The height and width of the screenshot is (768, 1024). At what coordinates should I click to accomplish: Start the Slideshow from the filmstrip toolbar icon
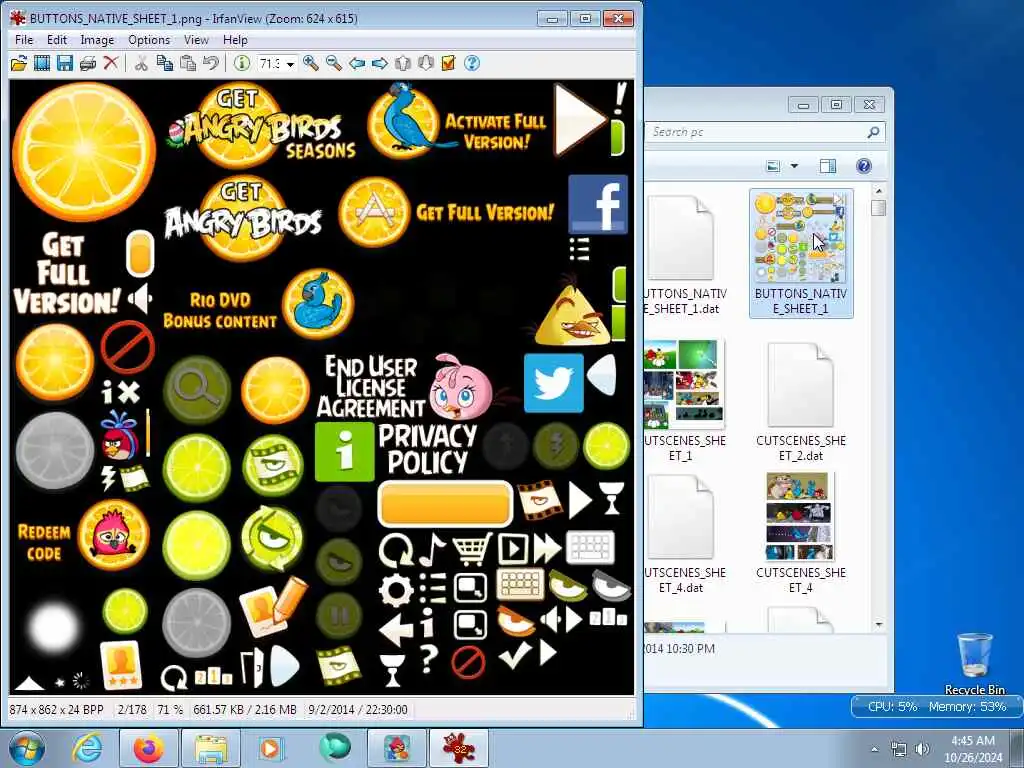(42, 63)
